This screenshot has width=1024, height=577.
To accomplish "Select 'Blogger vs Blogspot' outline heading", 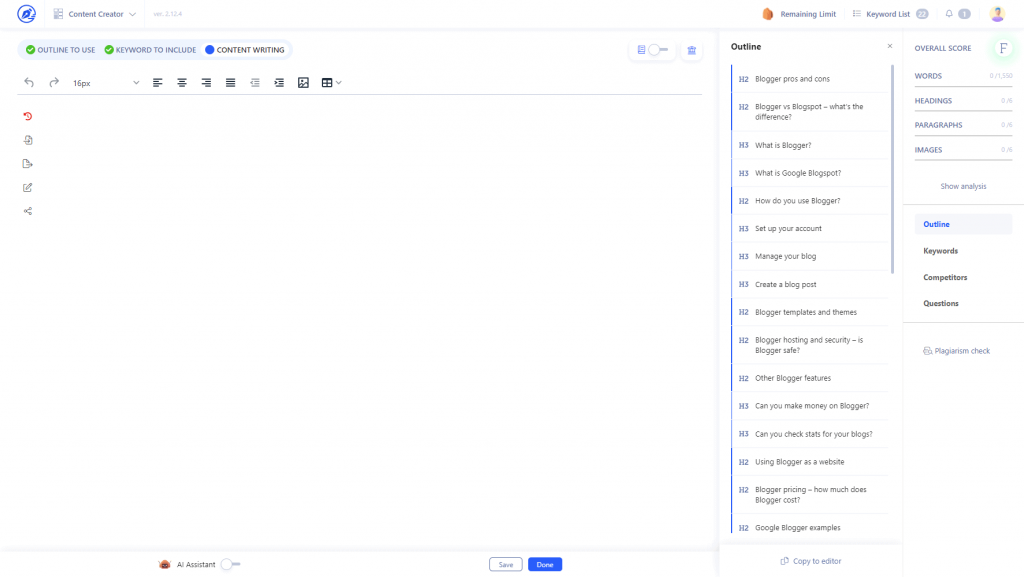I will [810, 112].
